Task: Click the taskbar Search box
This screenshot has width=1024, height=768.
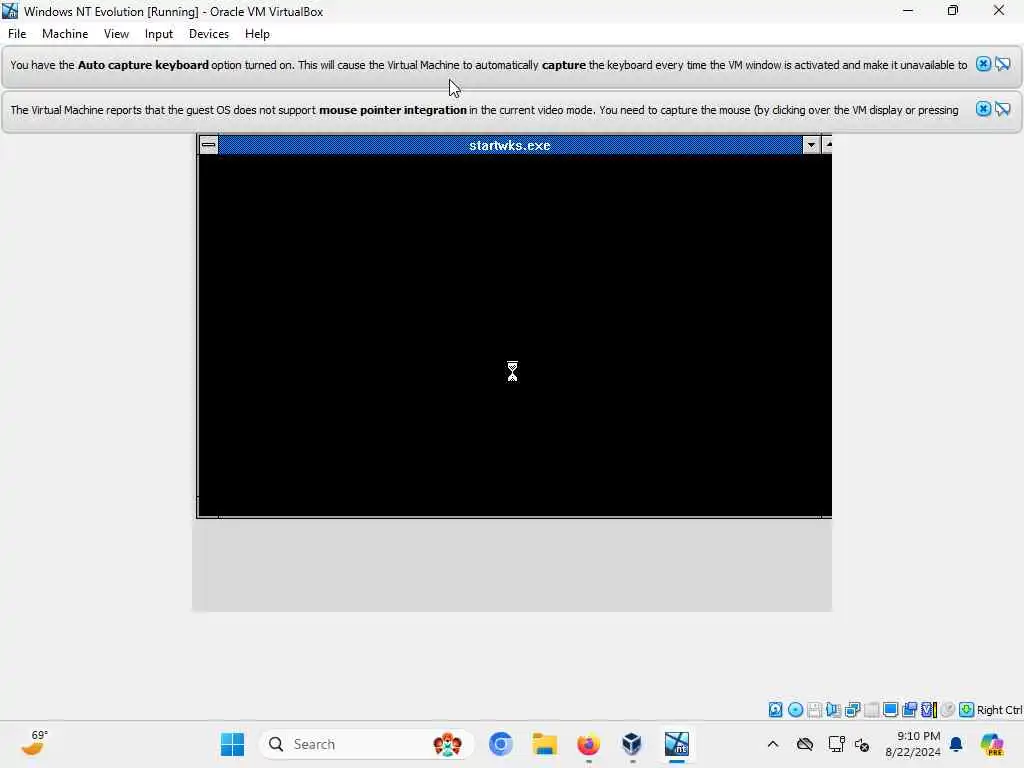Action: [366, 744]
